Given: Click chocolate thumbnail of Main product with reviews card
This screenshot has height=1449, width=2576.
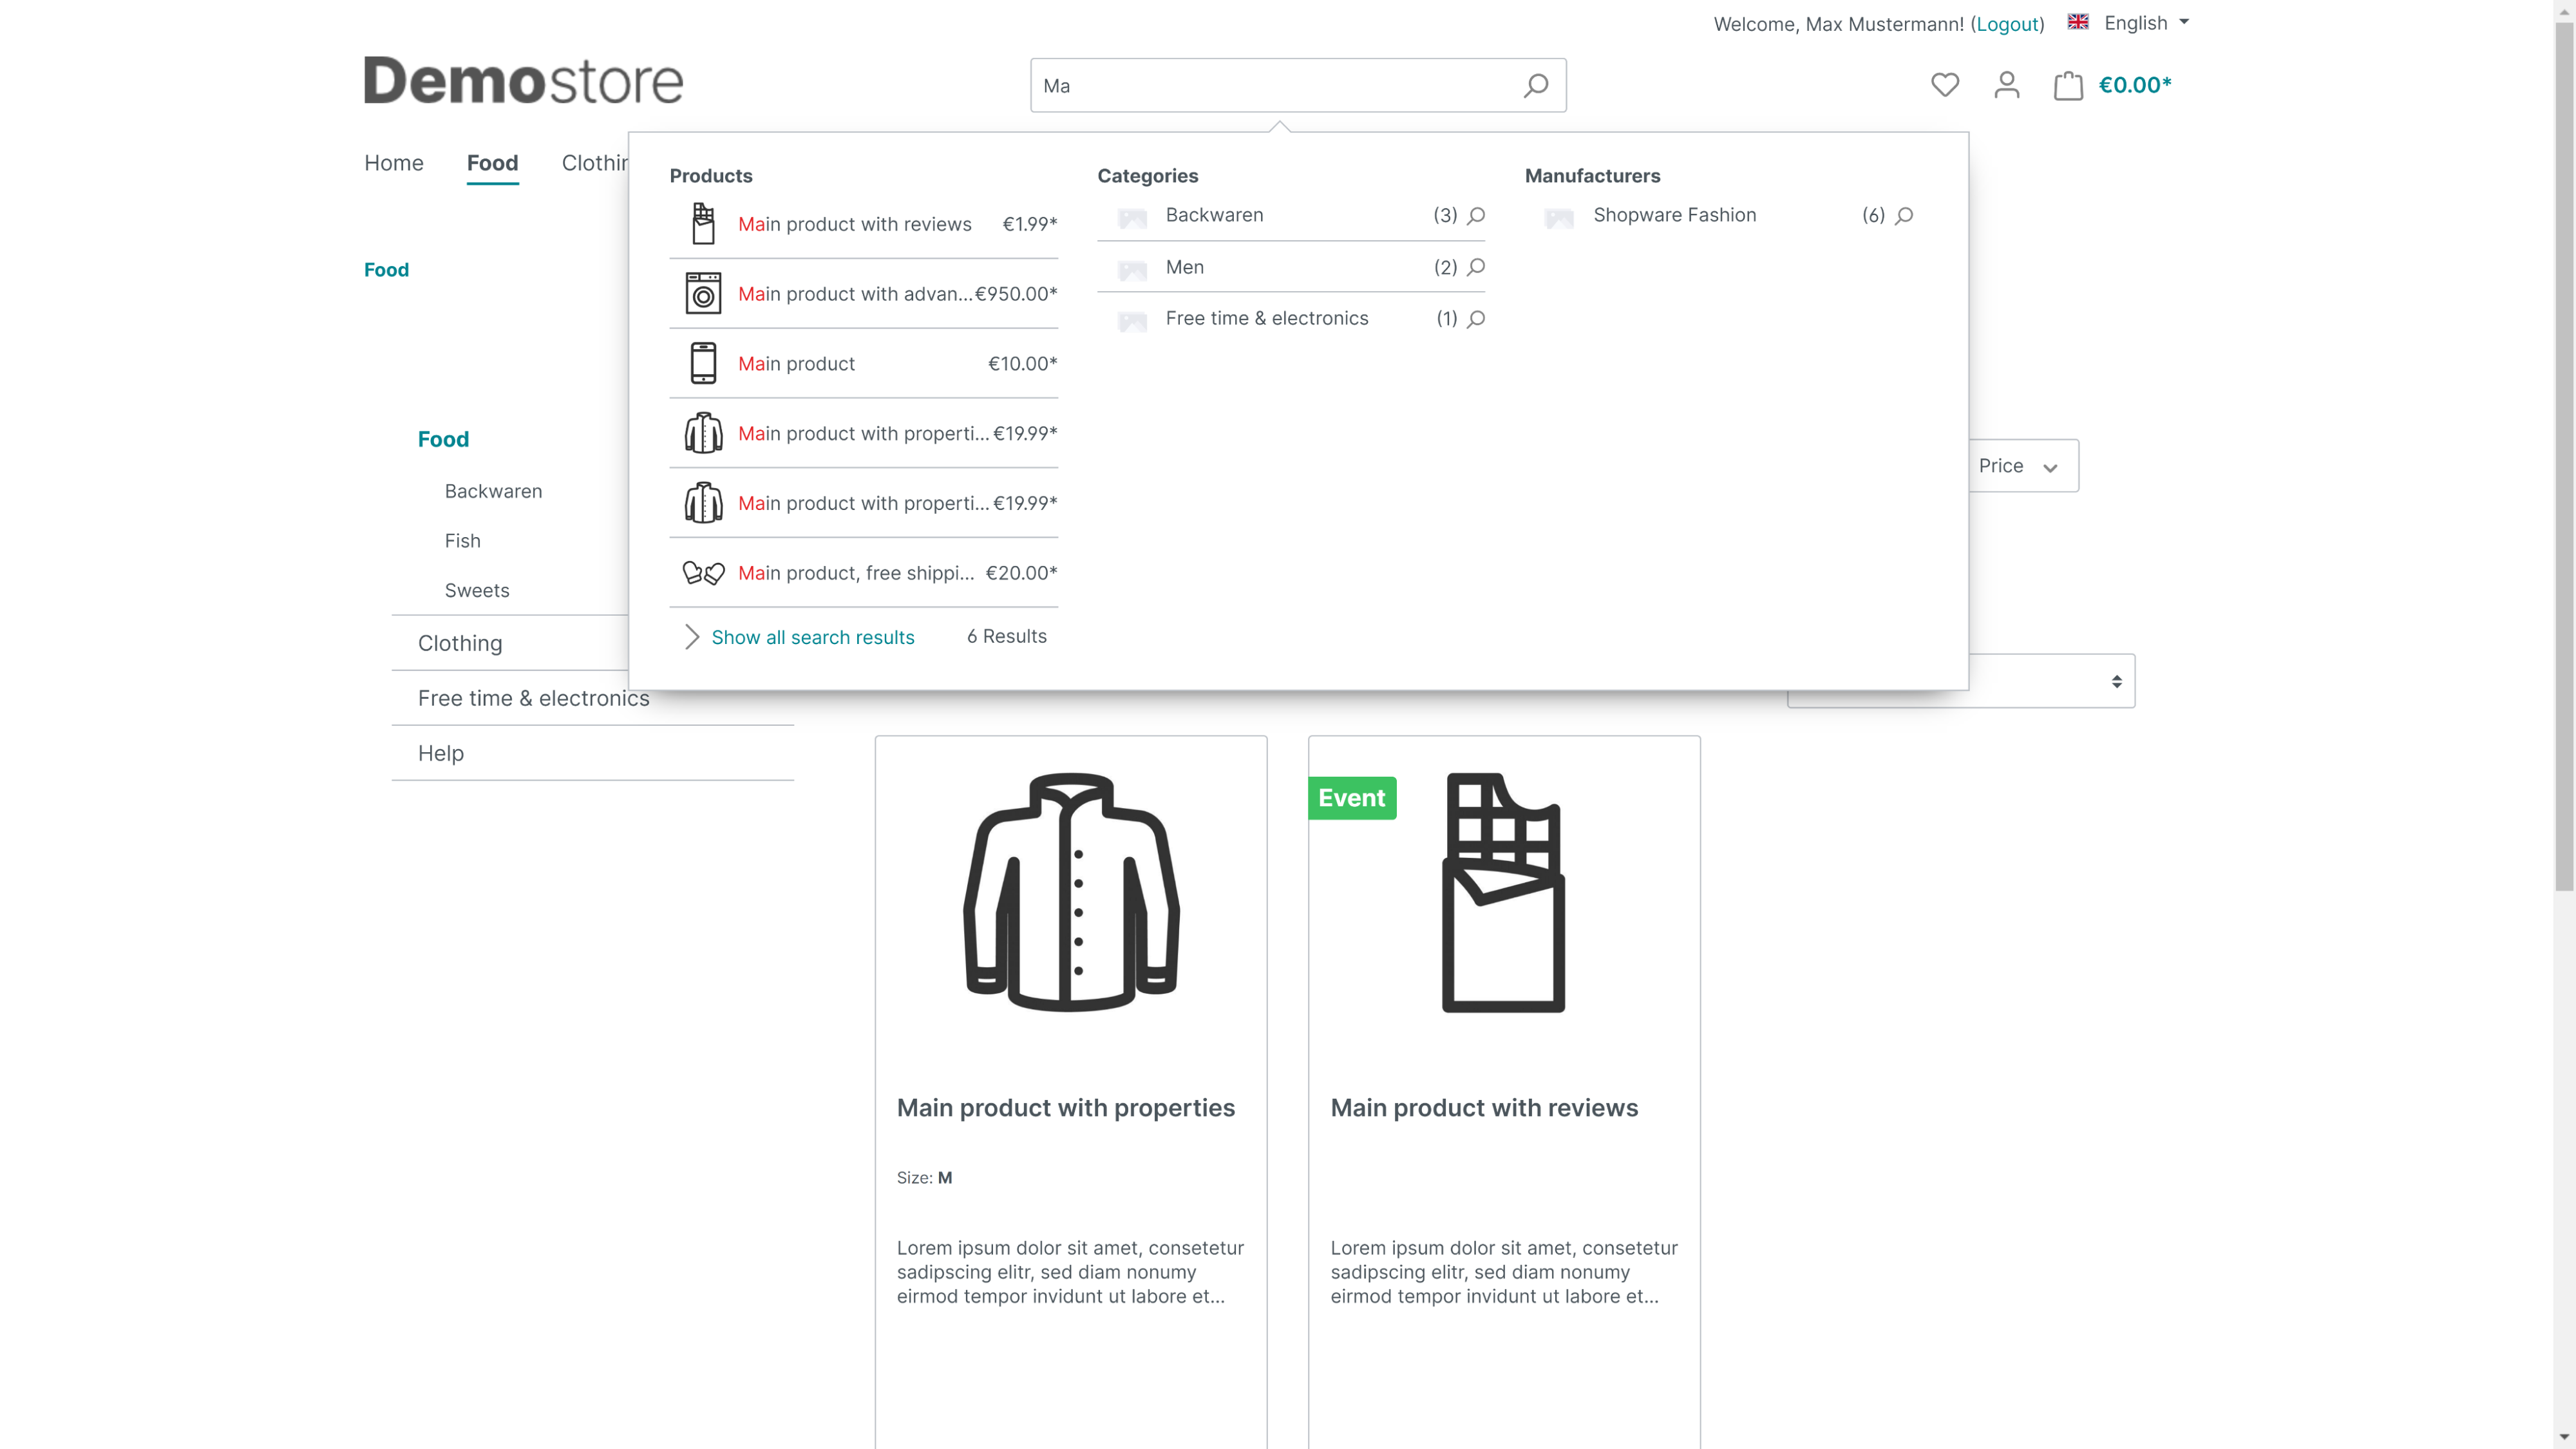Looking at the screenshot, I should pyautogui.click(x=1504, y=892).
